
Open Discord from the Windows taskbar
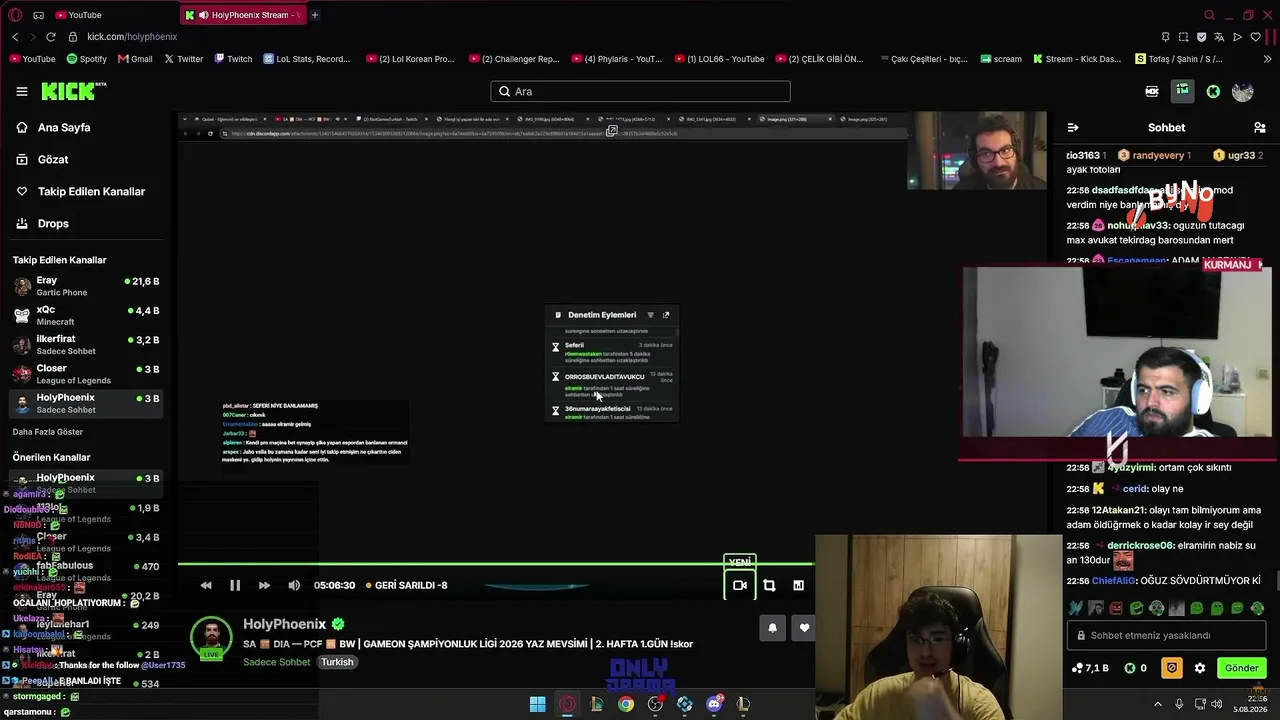click(714, 704)
